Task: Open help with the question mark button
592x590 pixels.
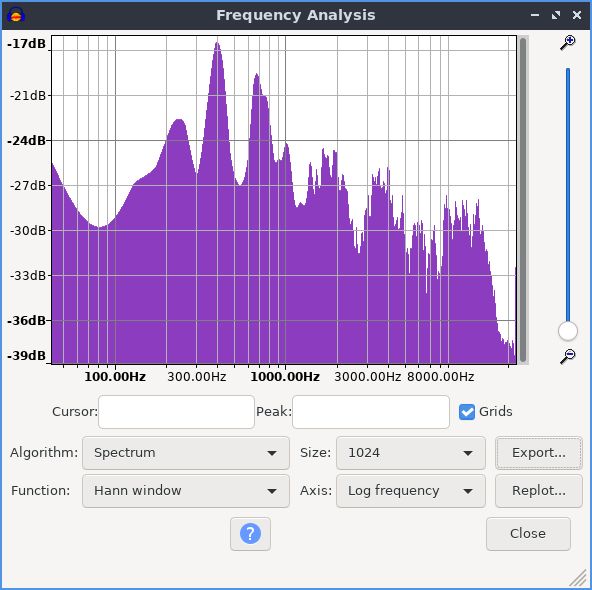Action: 250,534
